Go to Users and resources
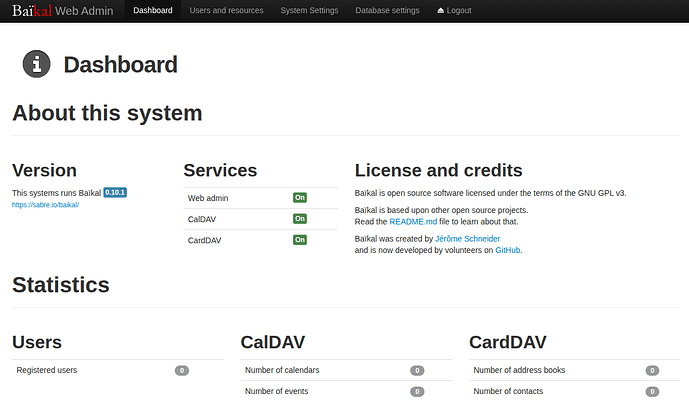 point(226,10)
